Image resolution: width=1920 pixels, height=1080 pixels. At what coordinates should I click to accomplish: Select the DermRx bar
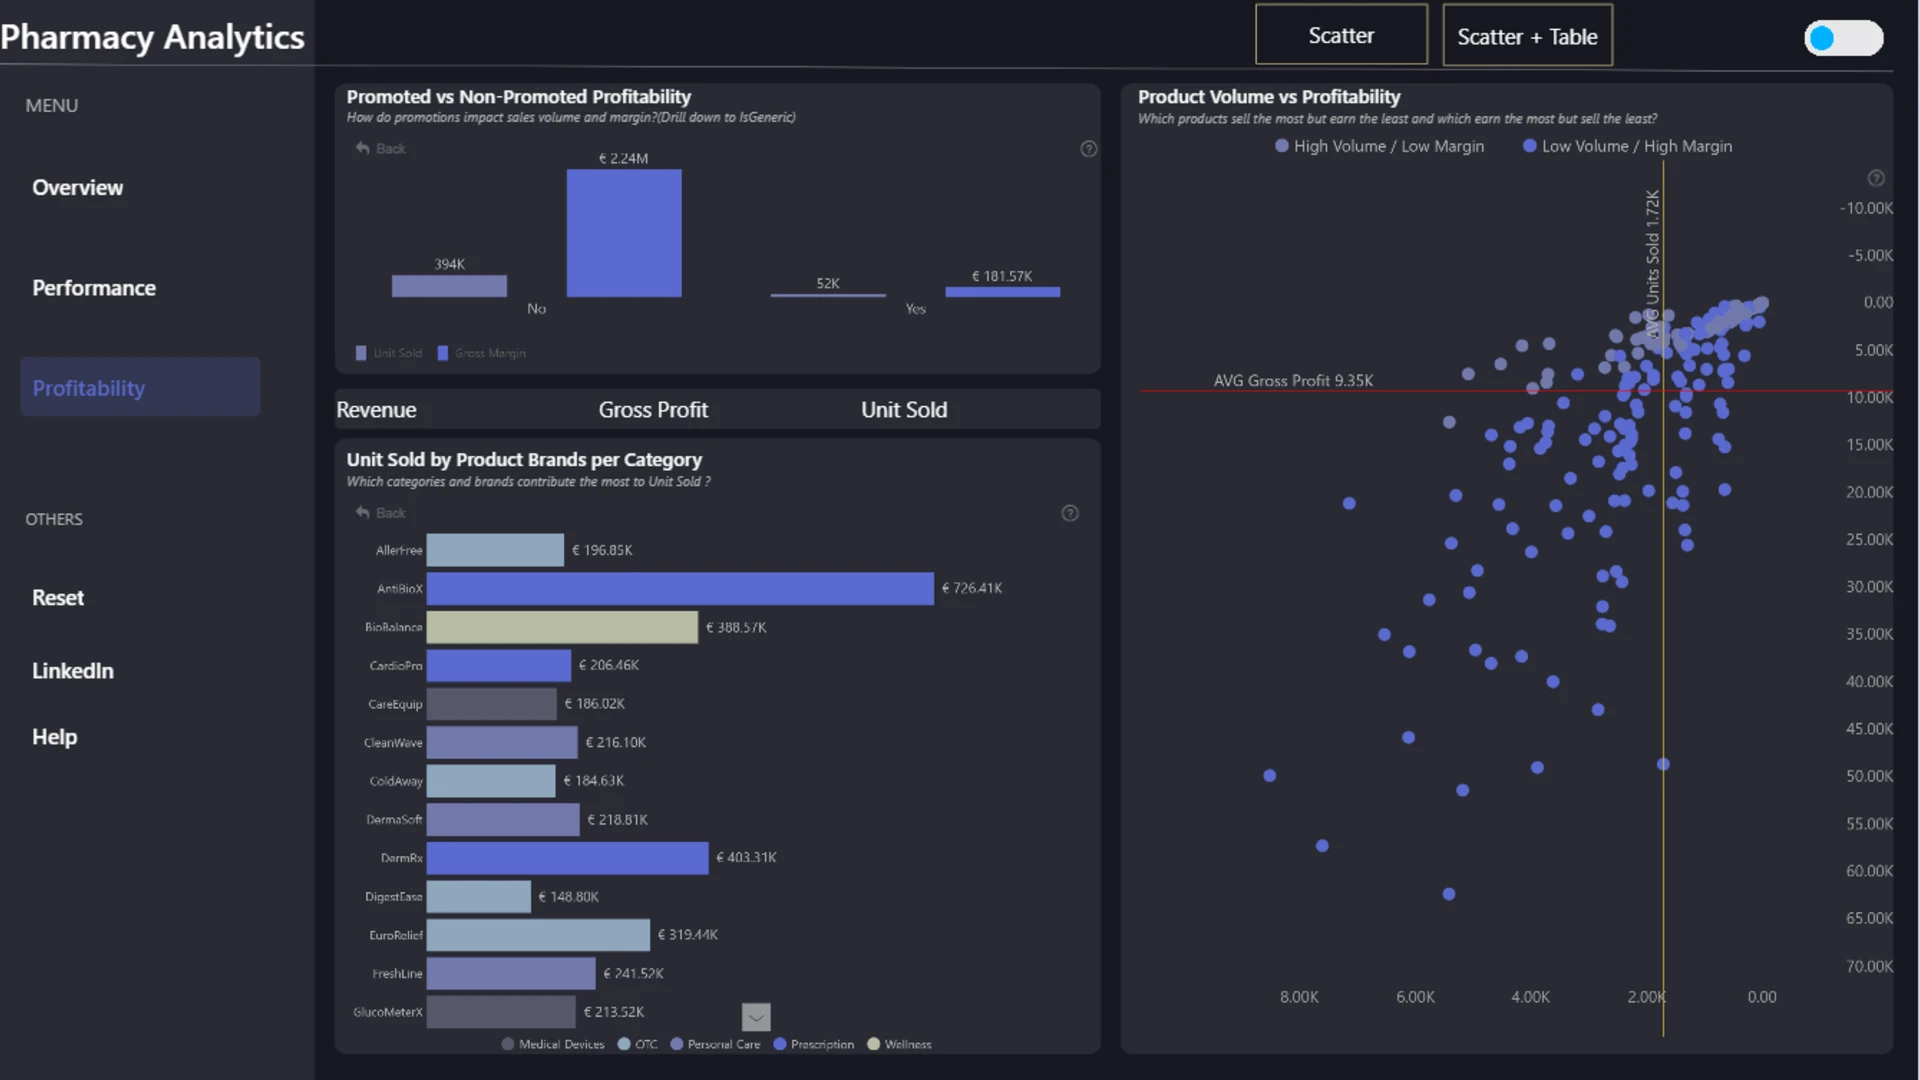click(x=568, y=858)
